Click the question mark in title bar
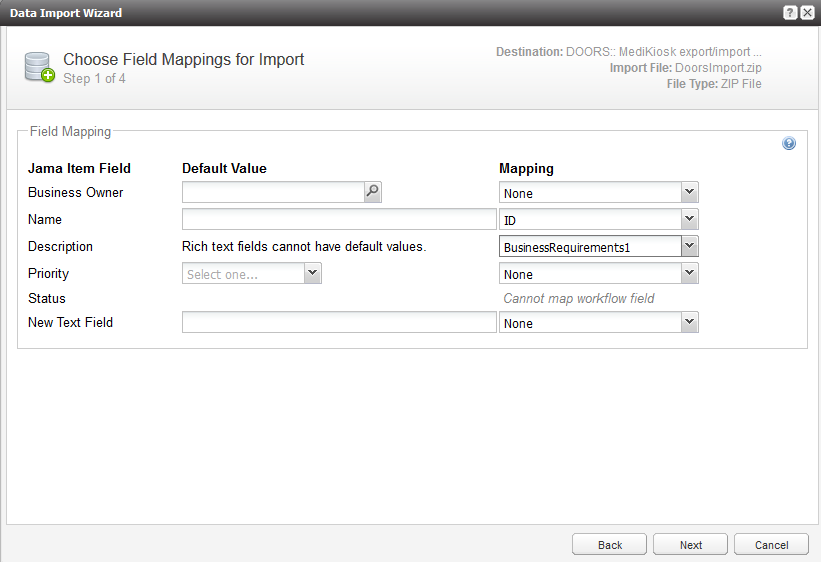 pos(790,13)
